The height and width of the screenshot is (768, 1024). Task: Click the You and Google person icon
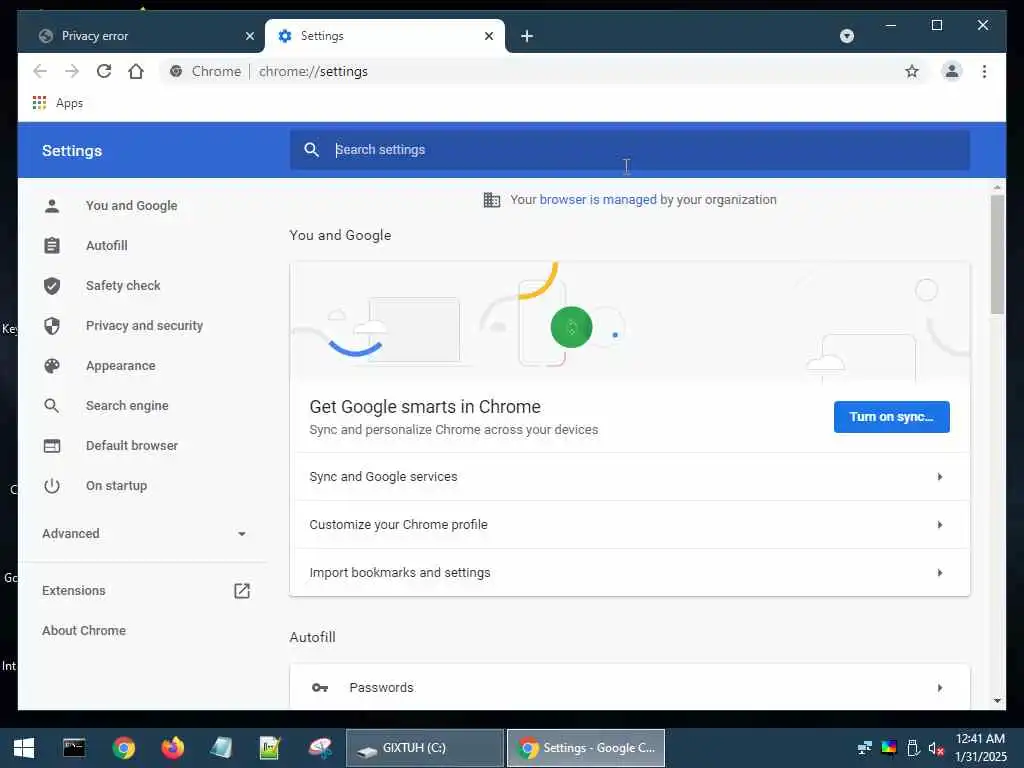pos(52,206)
